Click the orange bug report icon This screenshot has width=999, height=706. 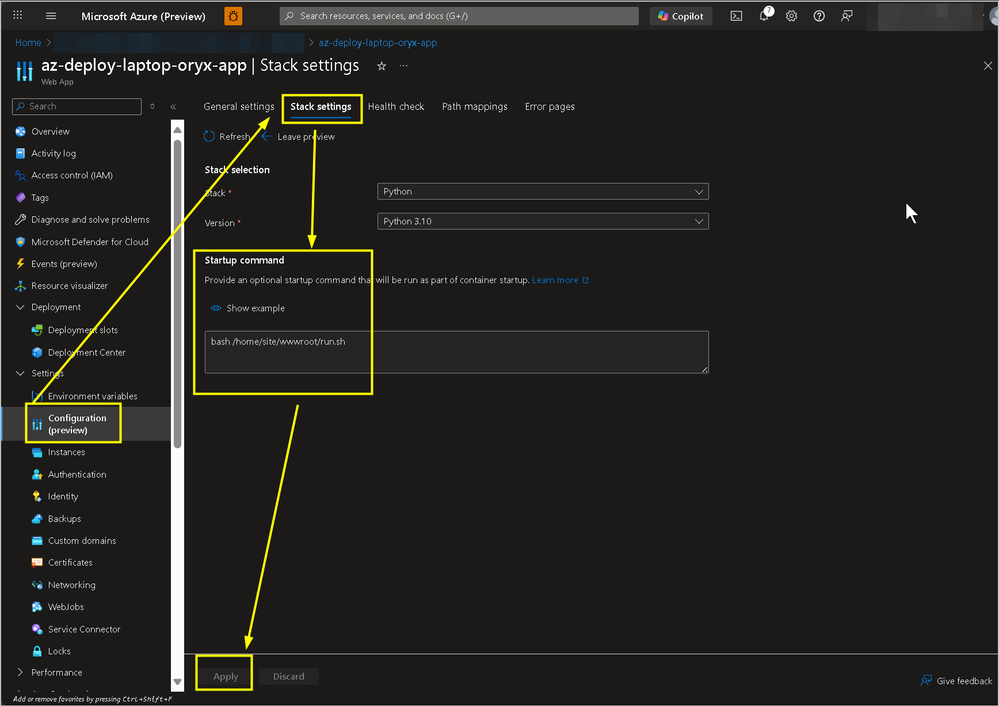tap(233, 16)
